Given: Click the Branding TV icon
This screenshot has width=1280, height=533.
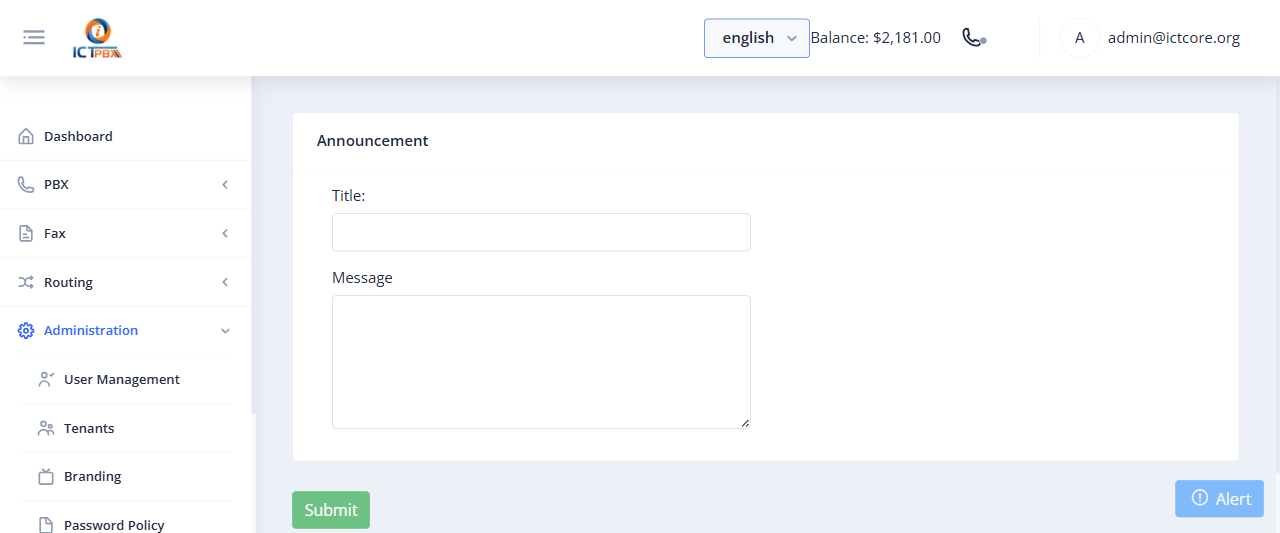Looking at the screenshot, I should pyautogui.click(x=46, y=476).
